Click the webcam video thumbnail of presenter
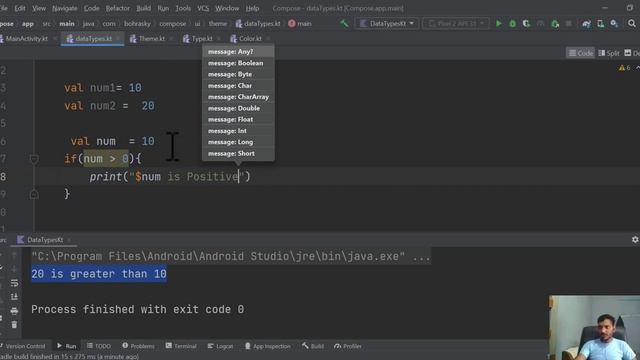This screenshot has width=640, height=360. pyautogui.click(x=594, y=328)
